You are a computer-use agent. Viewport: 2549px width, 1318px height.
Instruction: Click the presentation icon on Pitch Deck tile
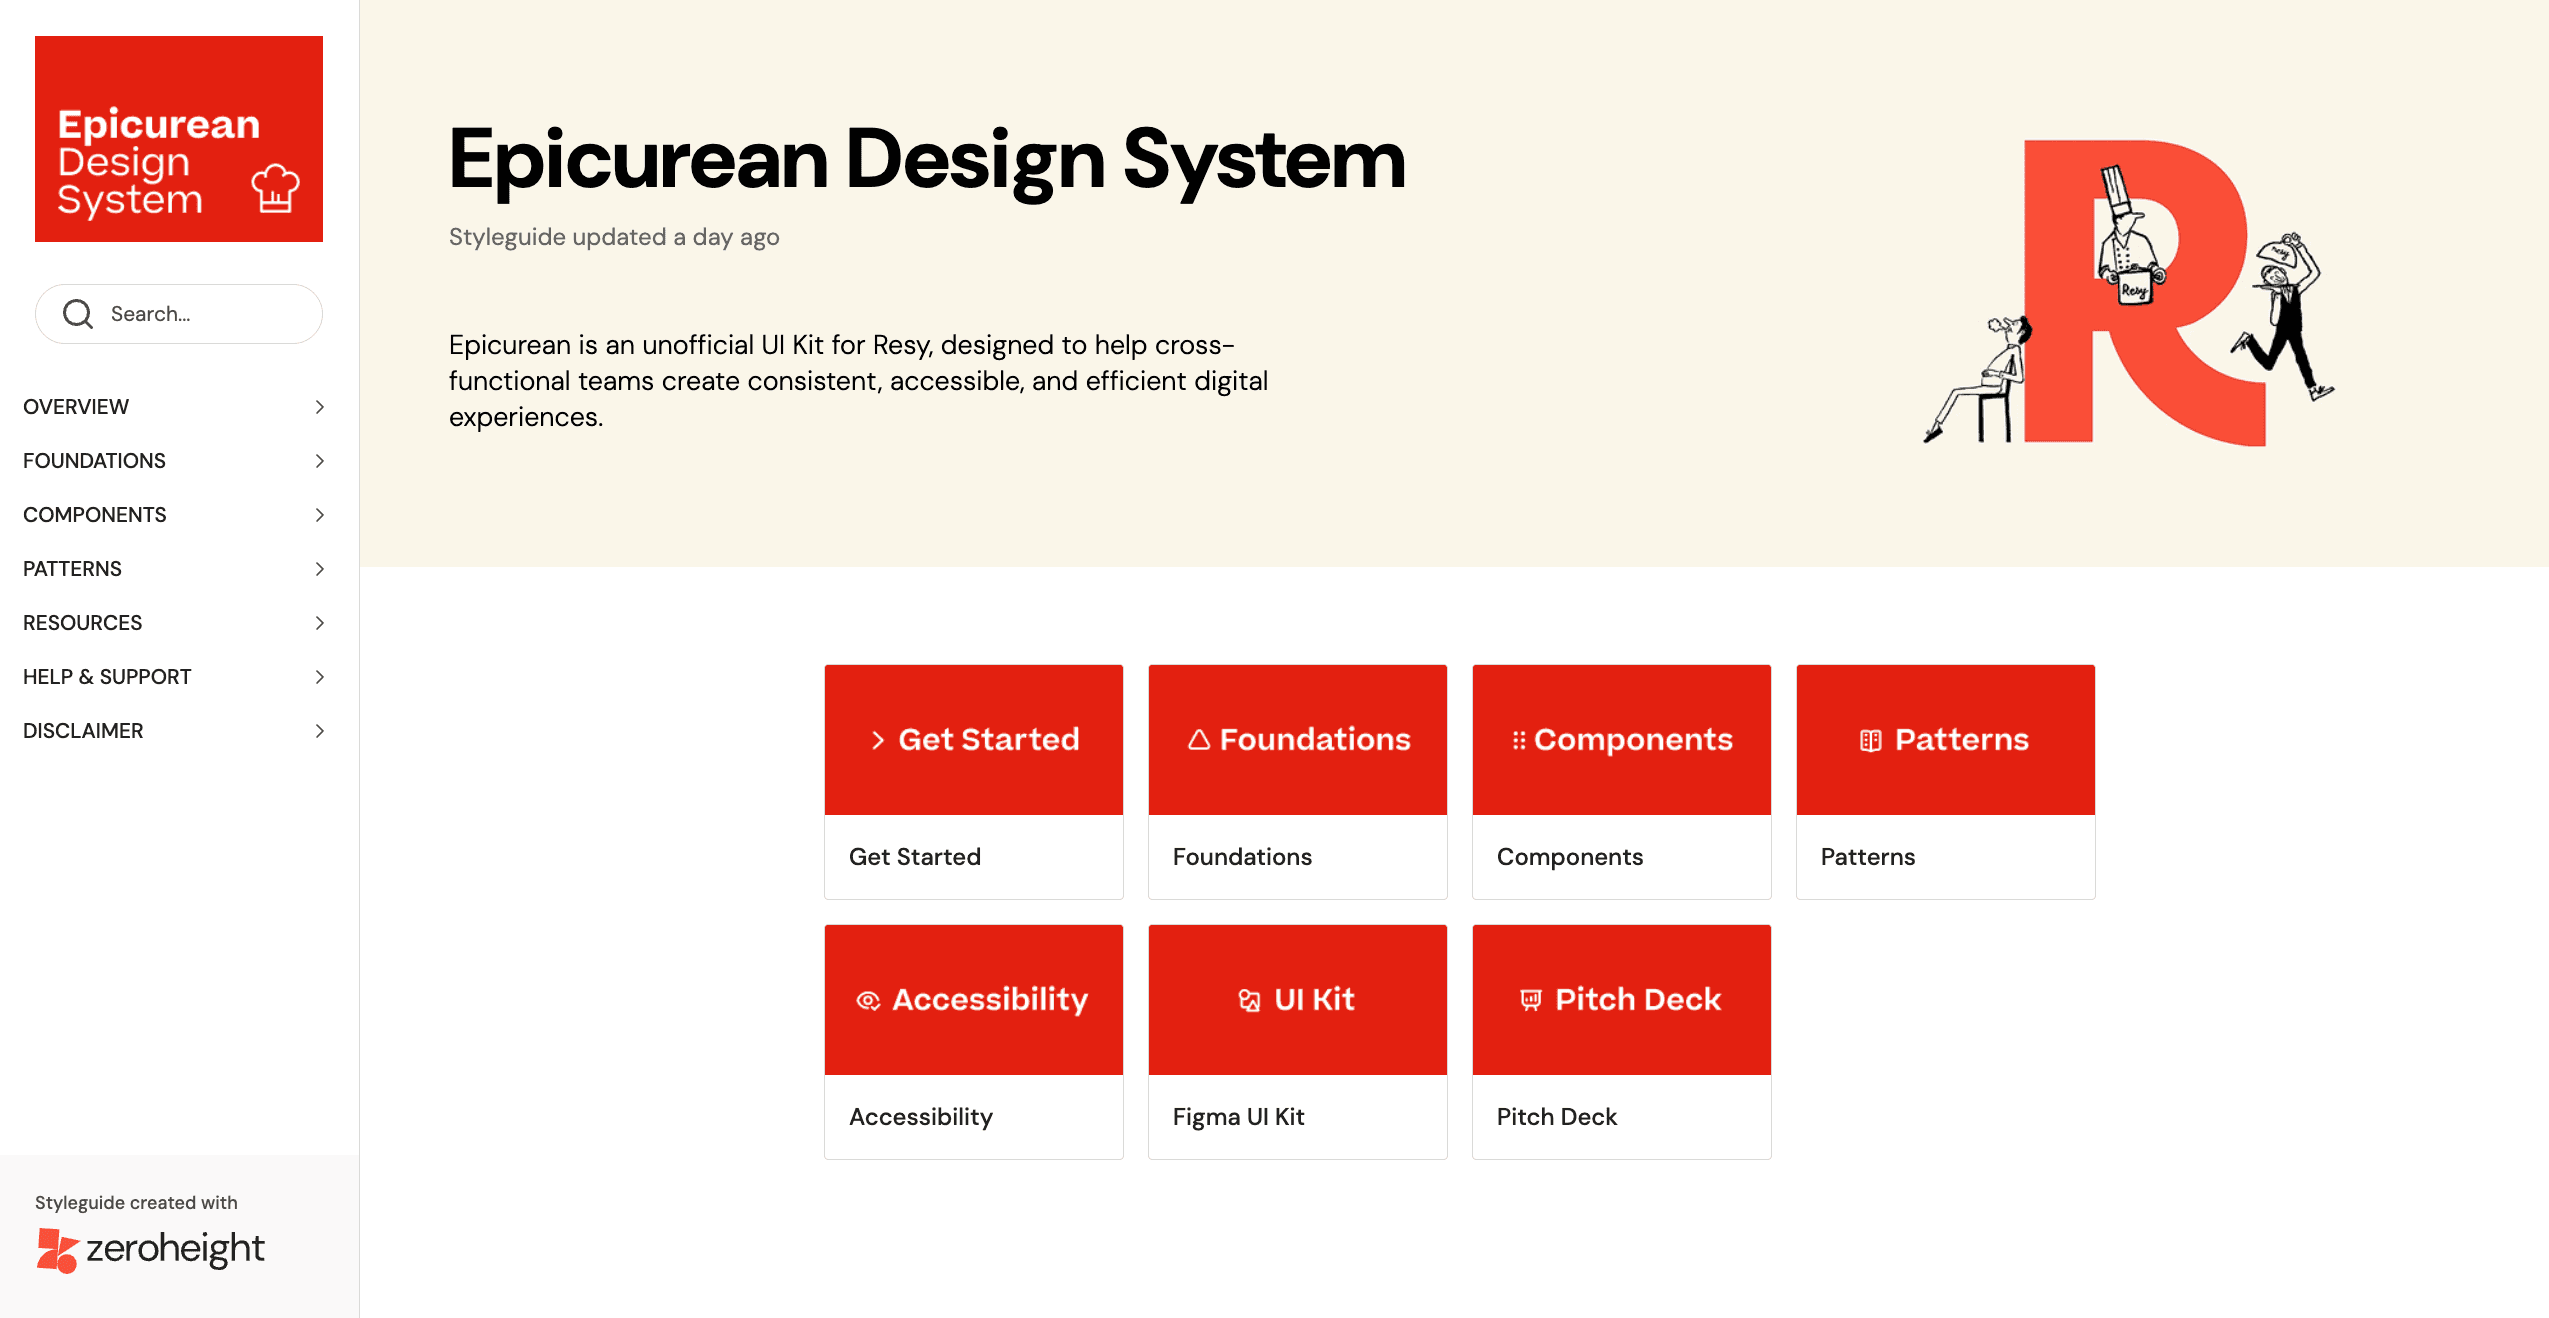pyautogui.click(x=1530, y=1000)
